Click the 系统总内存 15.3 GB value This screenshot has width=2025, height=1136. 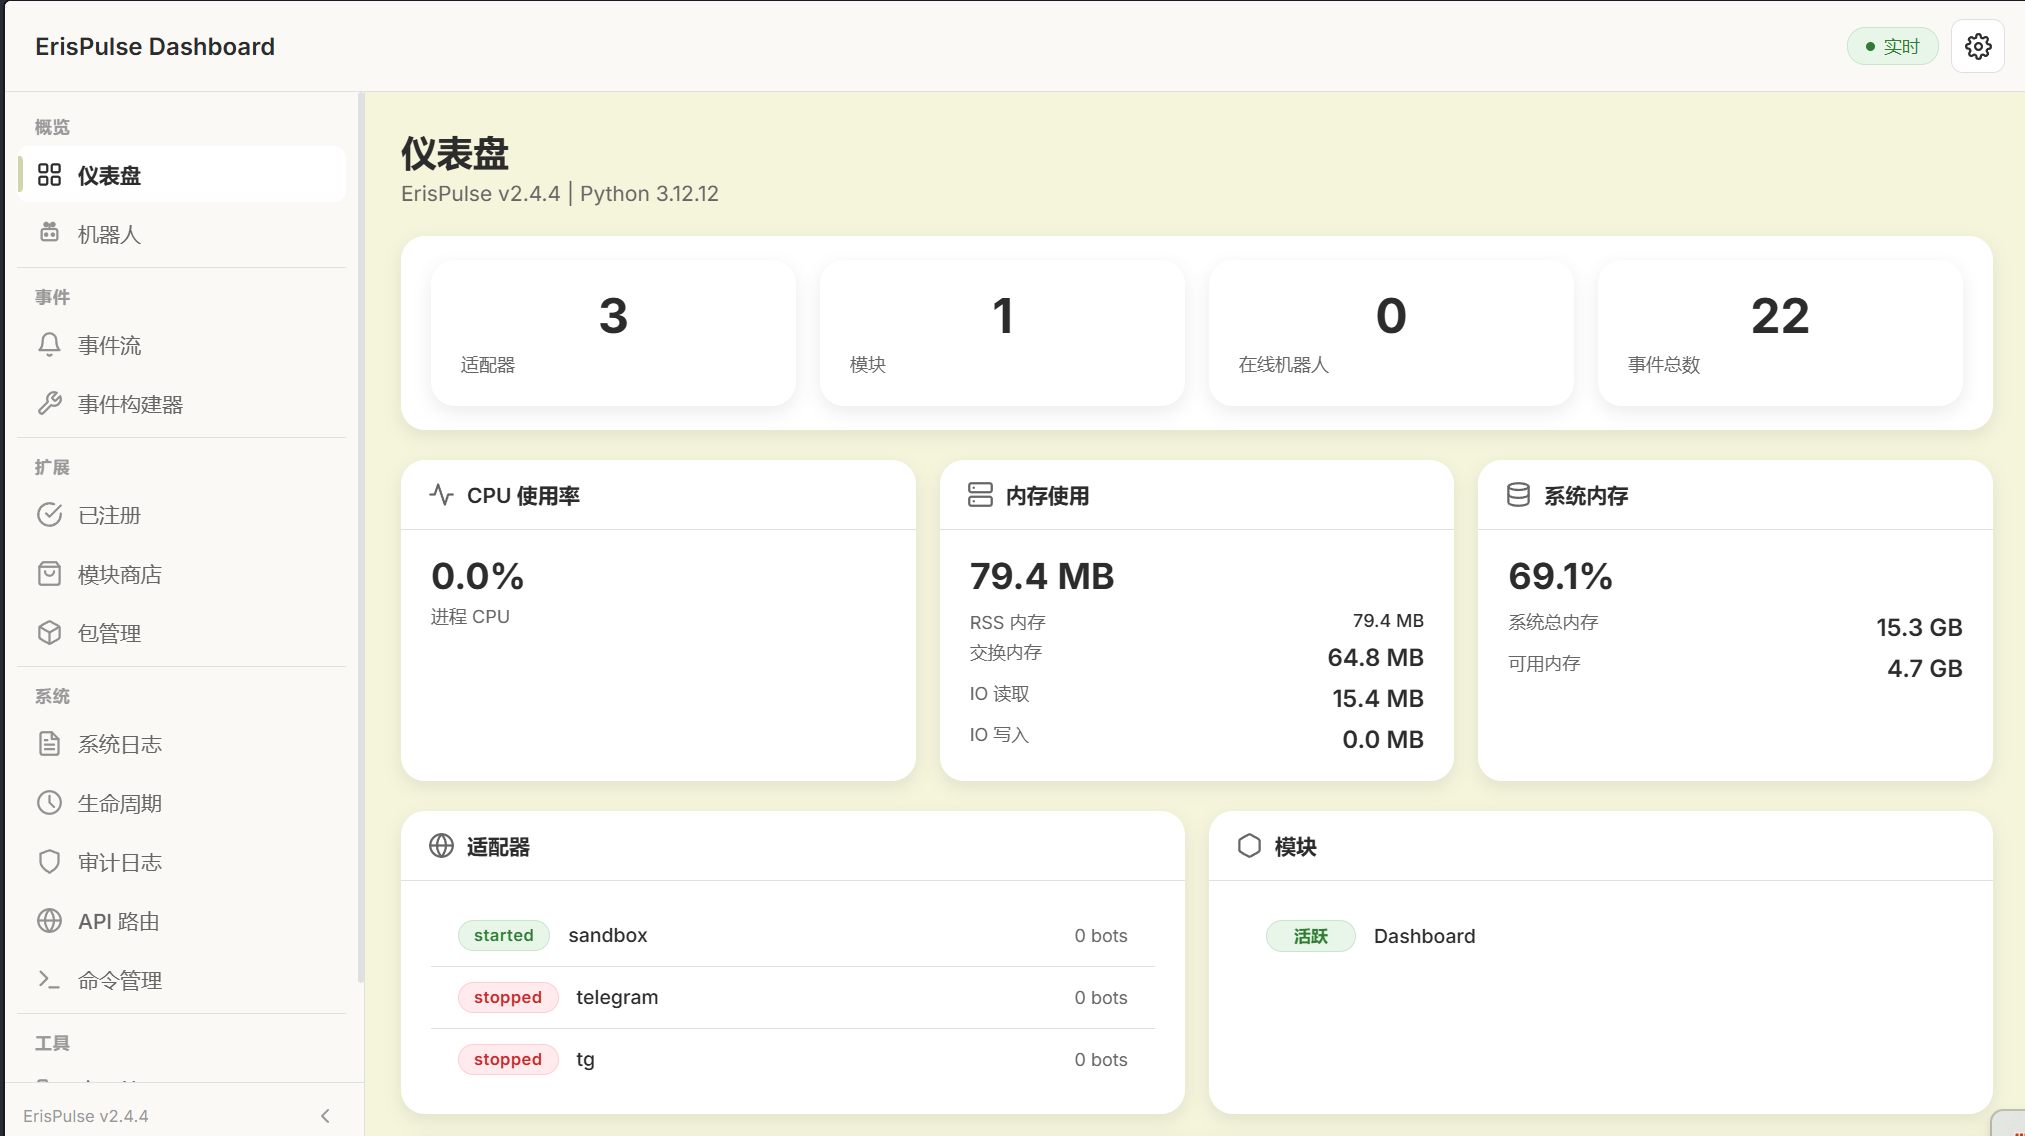coord(1919,627)
